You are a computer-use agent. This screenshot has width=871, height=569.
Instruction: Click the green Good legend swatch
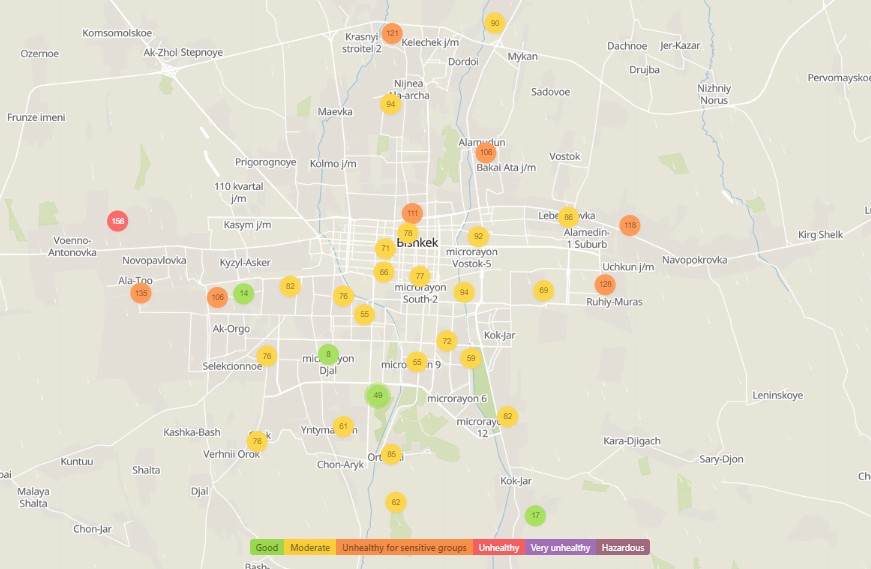pyautogui.click(x=267, y=548)
